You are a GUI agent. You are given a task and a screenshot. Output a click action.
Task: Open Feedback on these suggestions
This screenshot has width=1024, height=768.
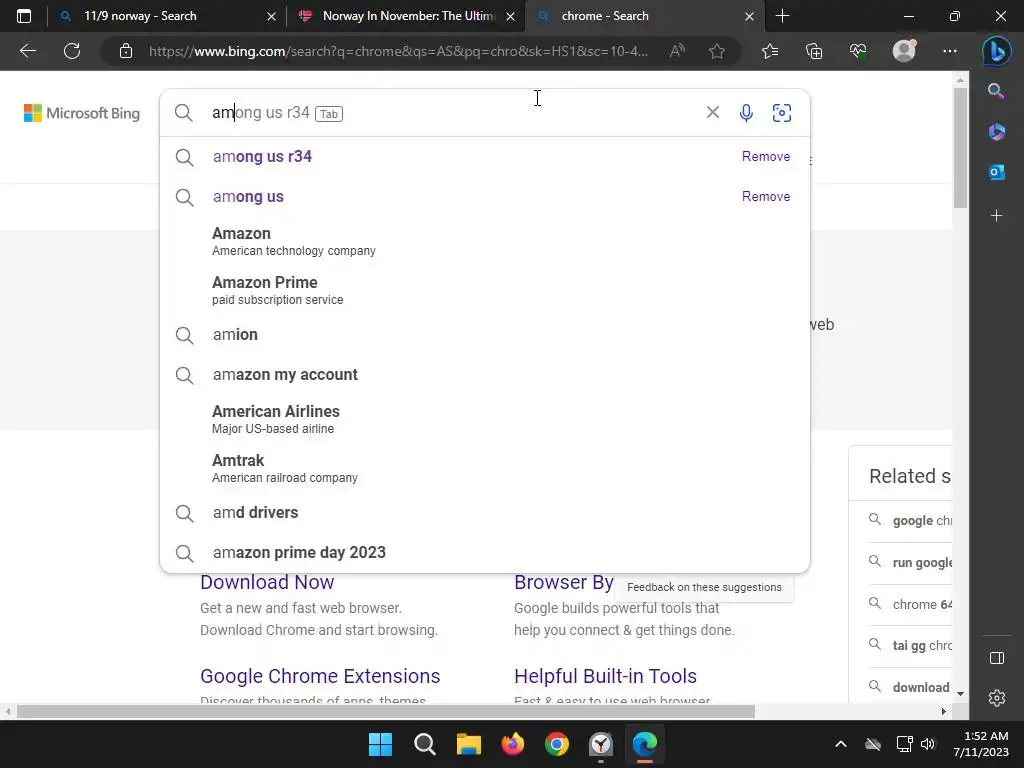[x=704, y=587]
